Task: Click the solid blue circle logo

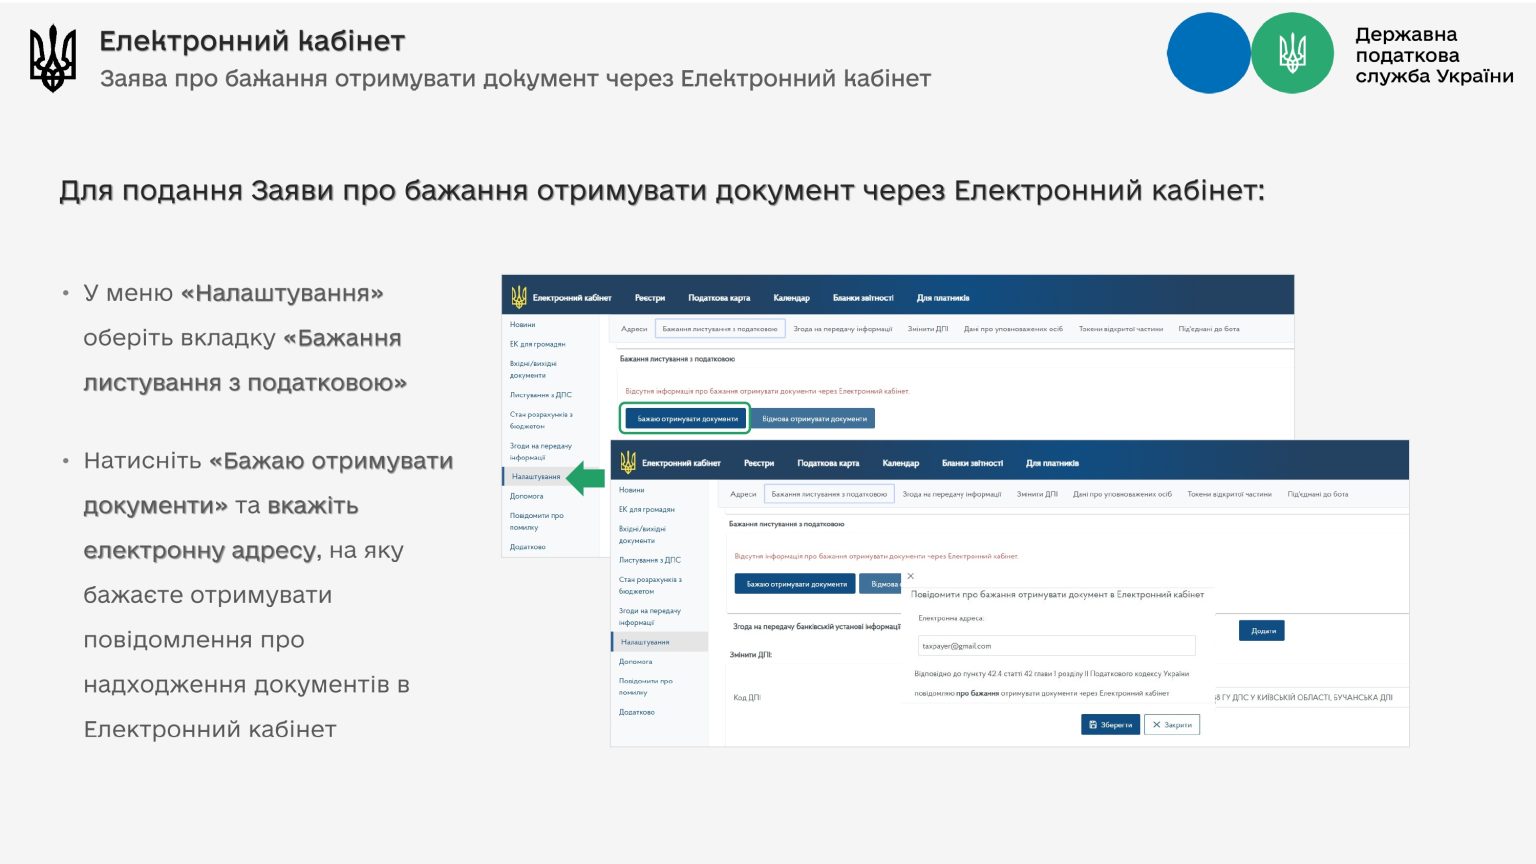Action: (1208, 53)
